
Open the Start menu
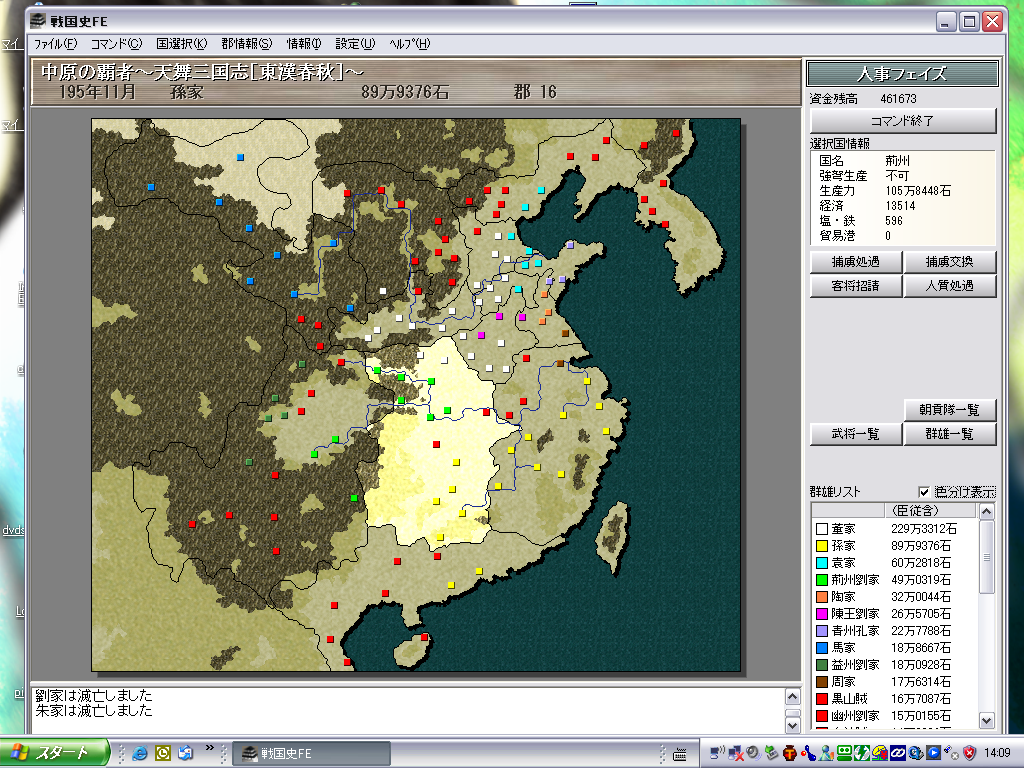55,753
